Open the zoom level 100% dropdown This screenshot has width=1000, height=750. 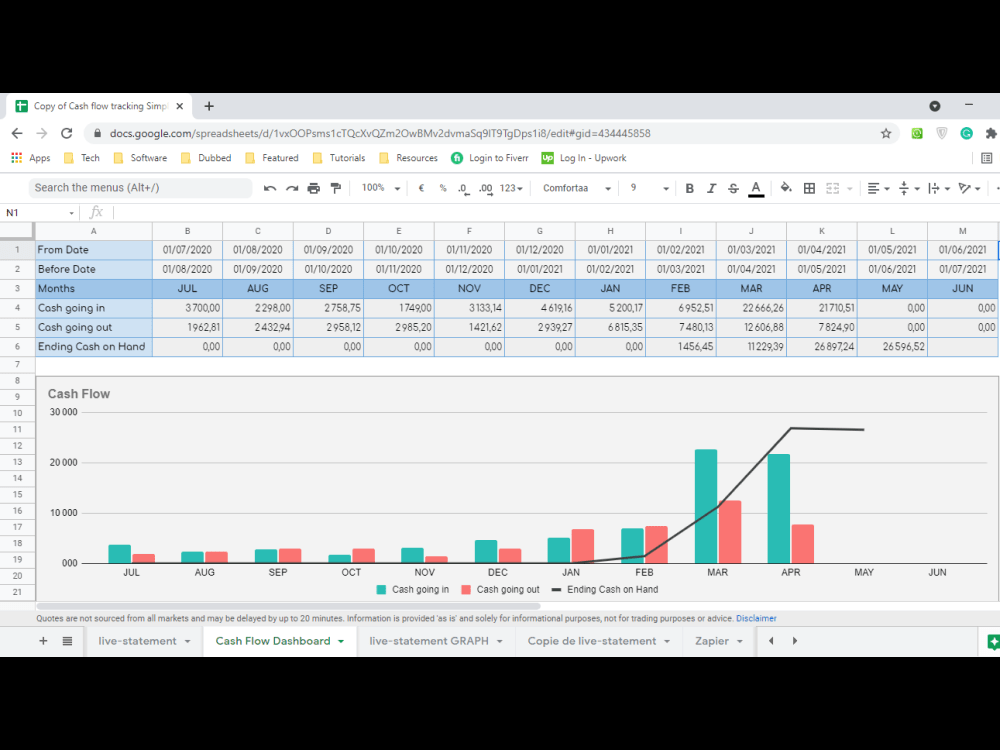coord(378,187)
